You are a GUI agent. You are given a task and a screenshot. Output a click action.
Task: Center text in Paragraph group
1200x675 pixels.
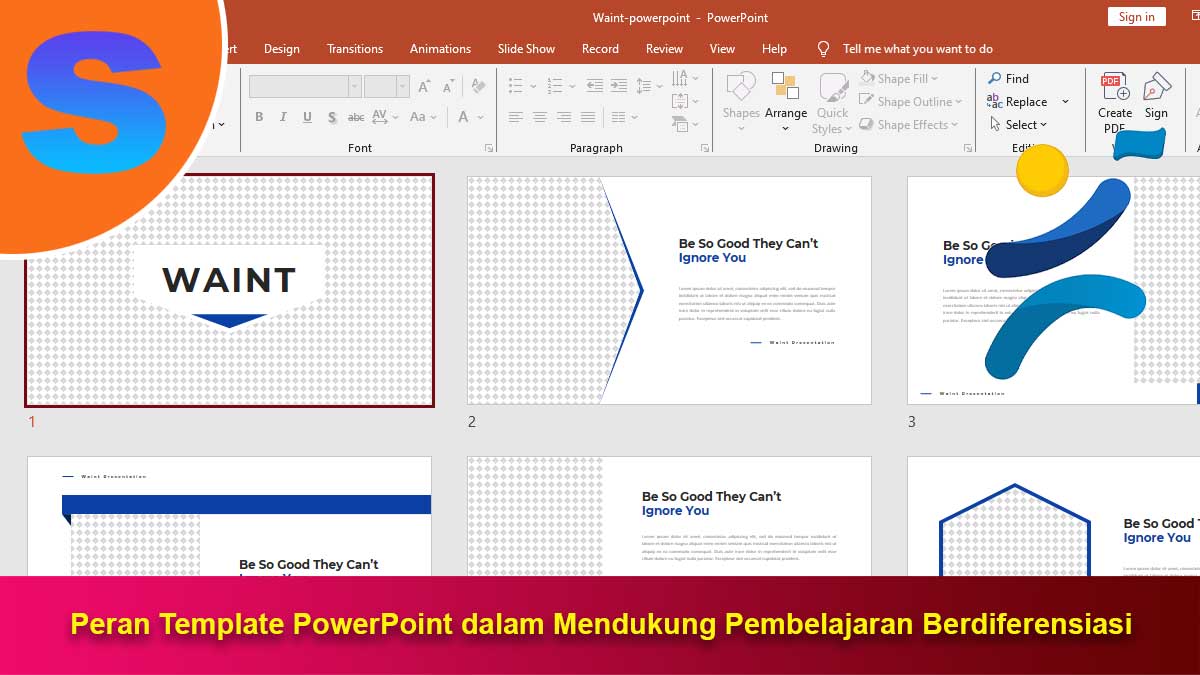pyautogui.click(x=540, y=117)
